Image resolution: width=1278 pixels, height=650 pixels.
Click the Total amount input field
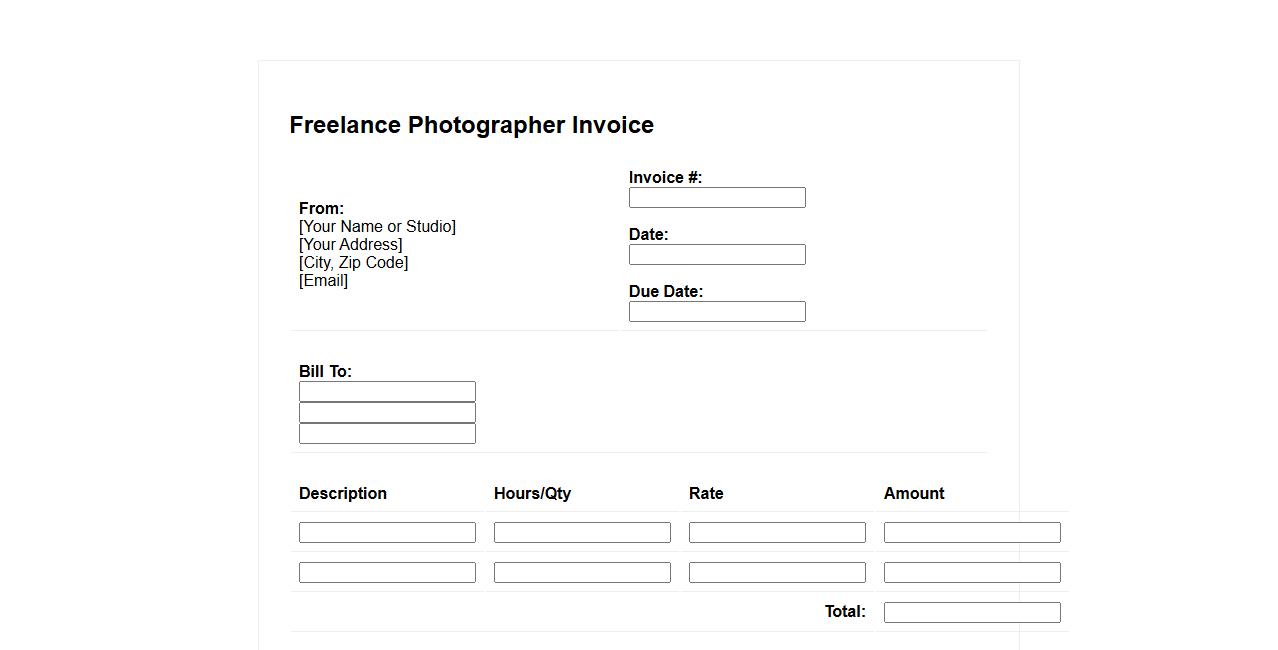[x=972, y=613]
